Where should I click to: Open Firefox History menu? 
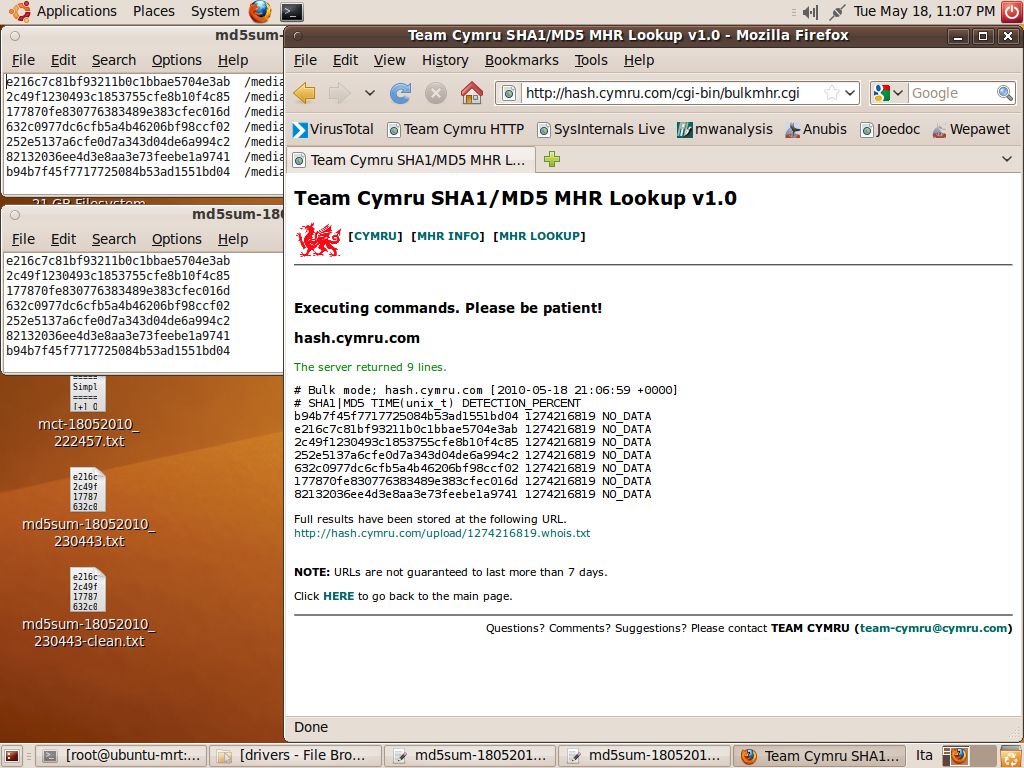[445, 60]
